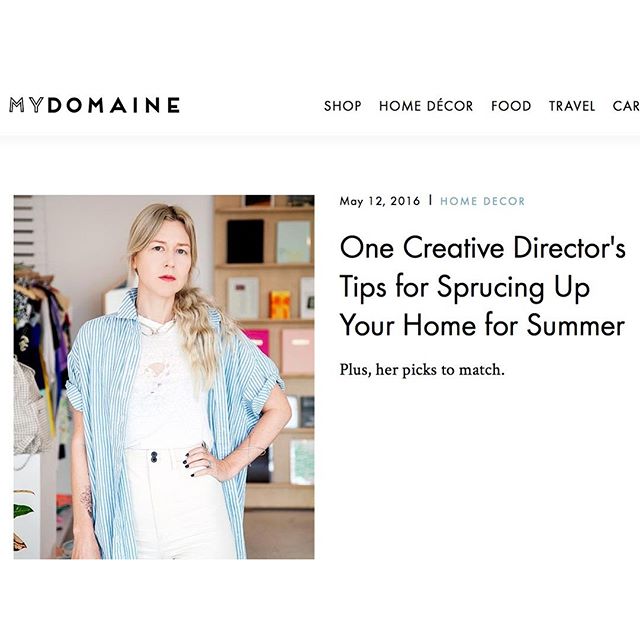Viewport: 640px width, 640px height.
Task: Click the article photo of the woman
Action: [164, 377]
